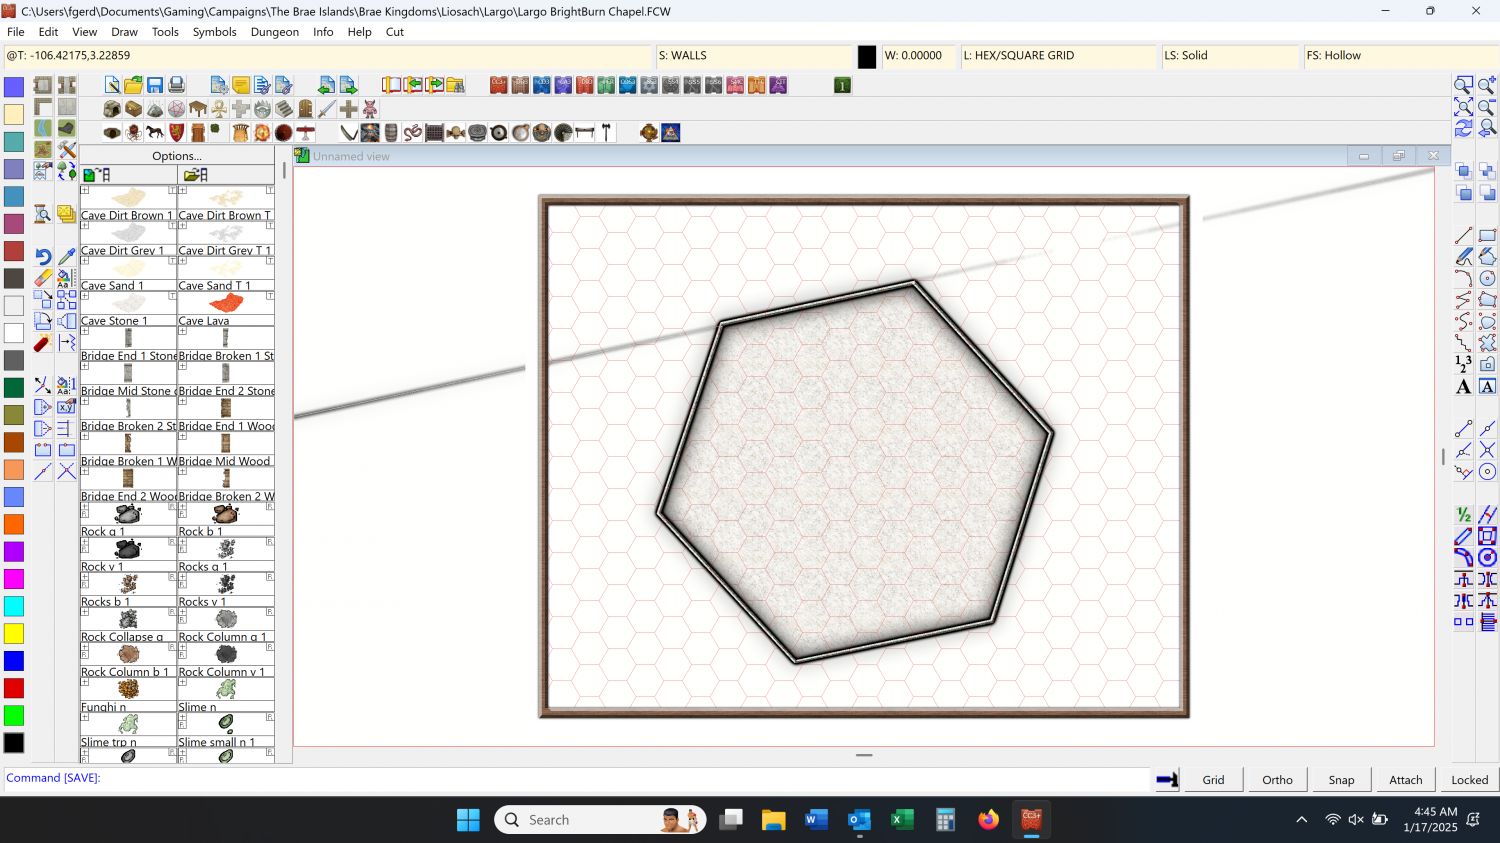The height and width of the screenshot is (843, 1500).
Task: Click the Command prompt input line
Action: point(575,778)
